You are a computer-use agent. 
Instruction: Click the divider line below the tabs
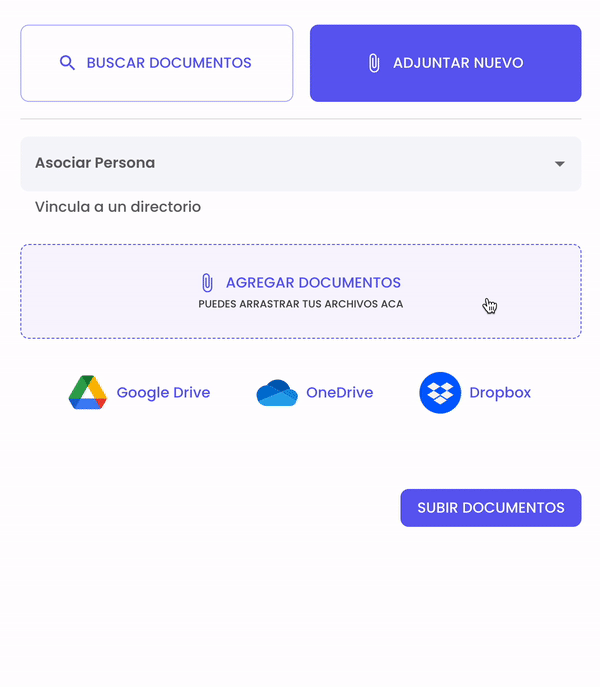click(x=300, y=119)
